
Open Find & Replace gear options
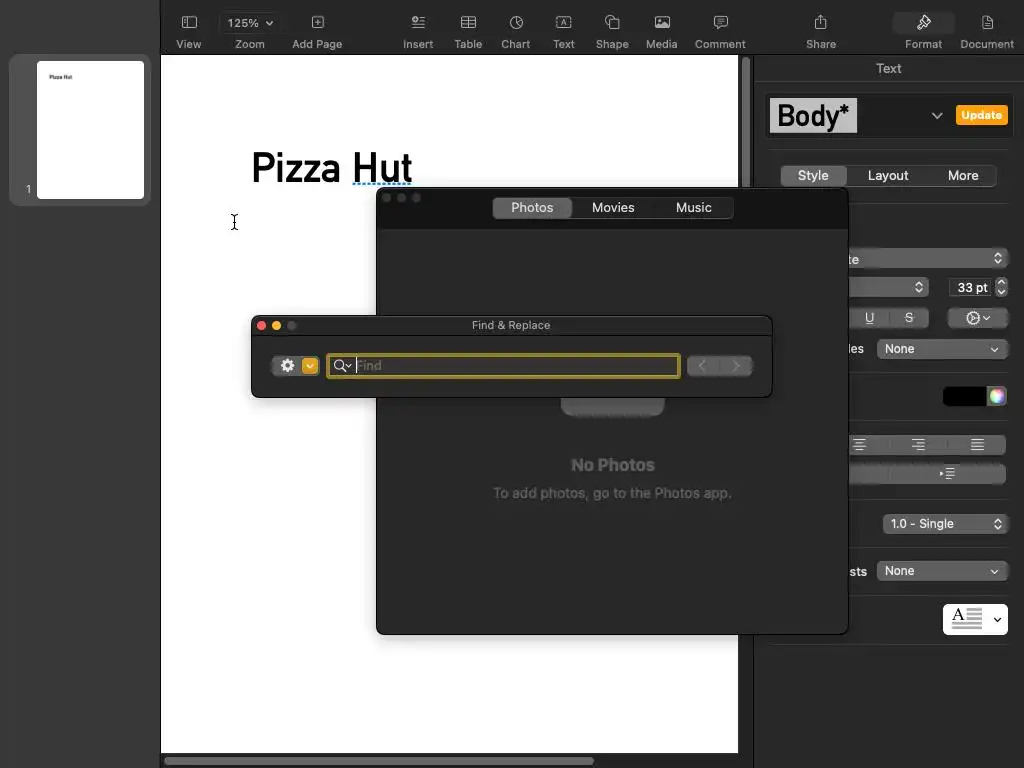click(x=287, y=366)
